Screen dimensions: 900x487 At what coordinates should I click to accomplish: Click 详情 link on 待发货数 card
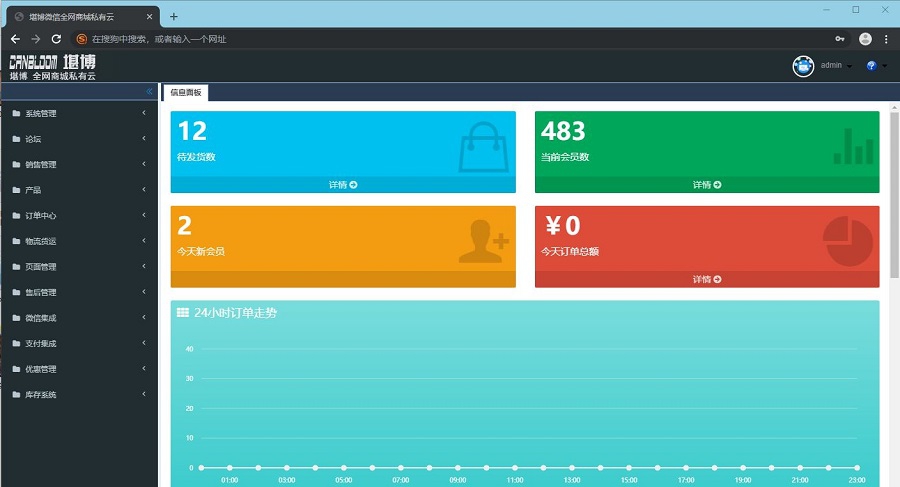coord(343,185)
